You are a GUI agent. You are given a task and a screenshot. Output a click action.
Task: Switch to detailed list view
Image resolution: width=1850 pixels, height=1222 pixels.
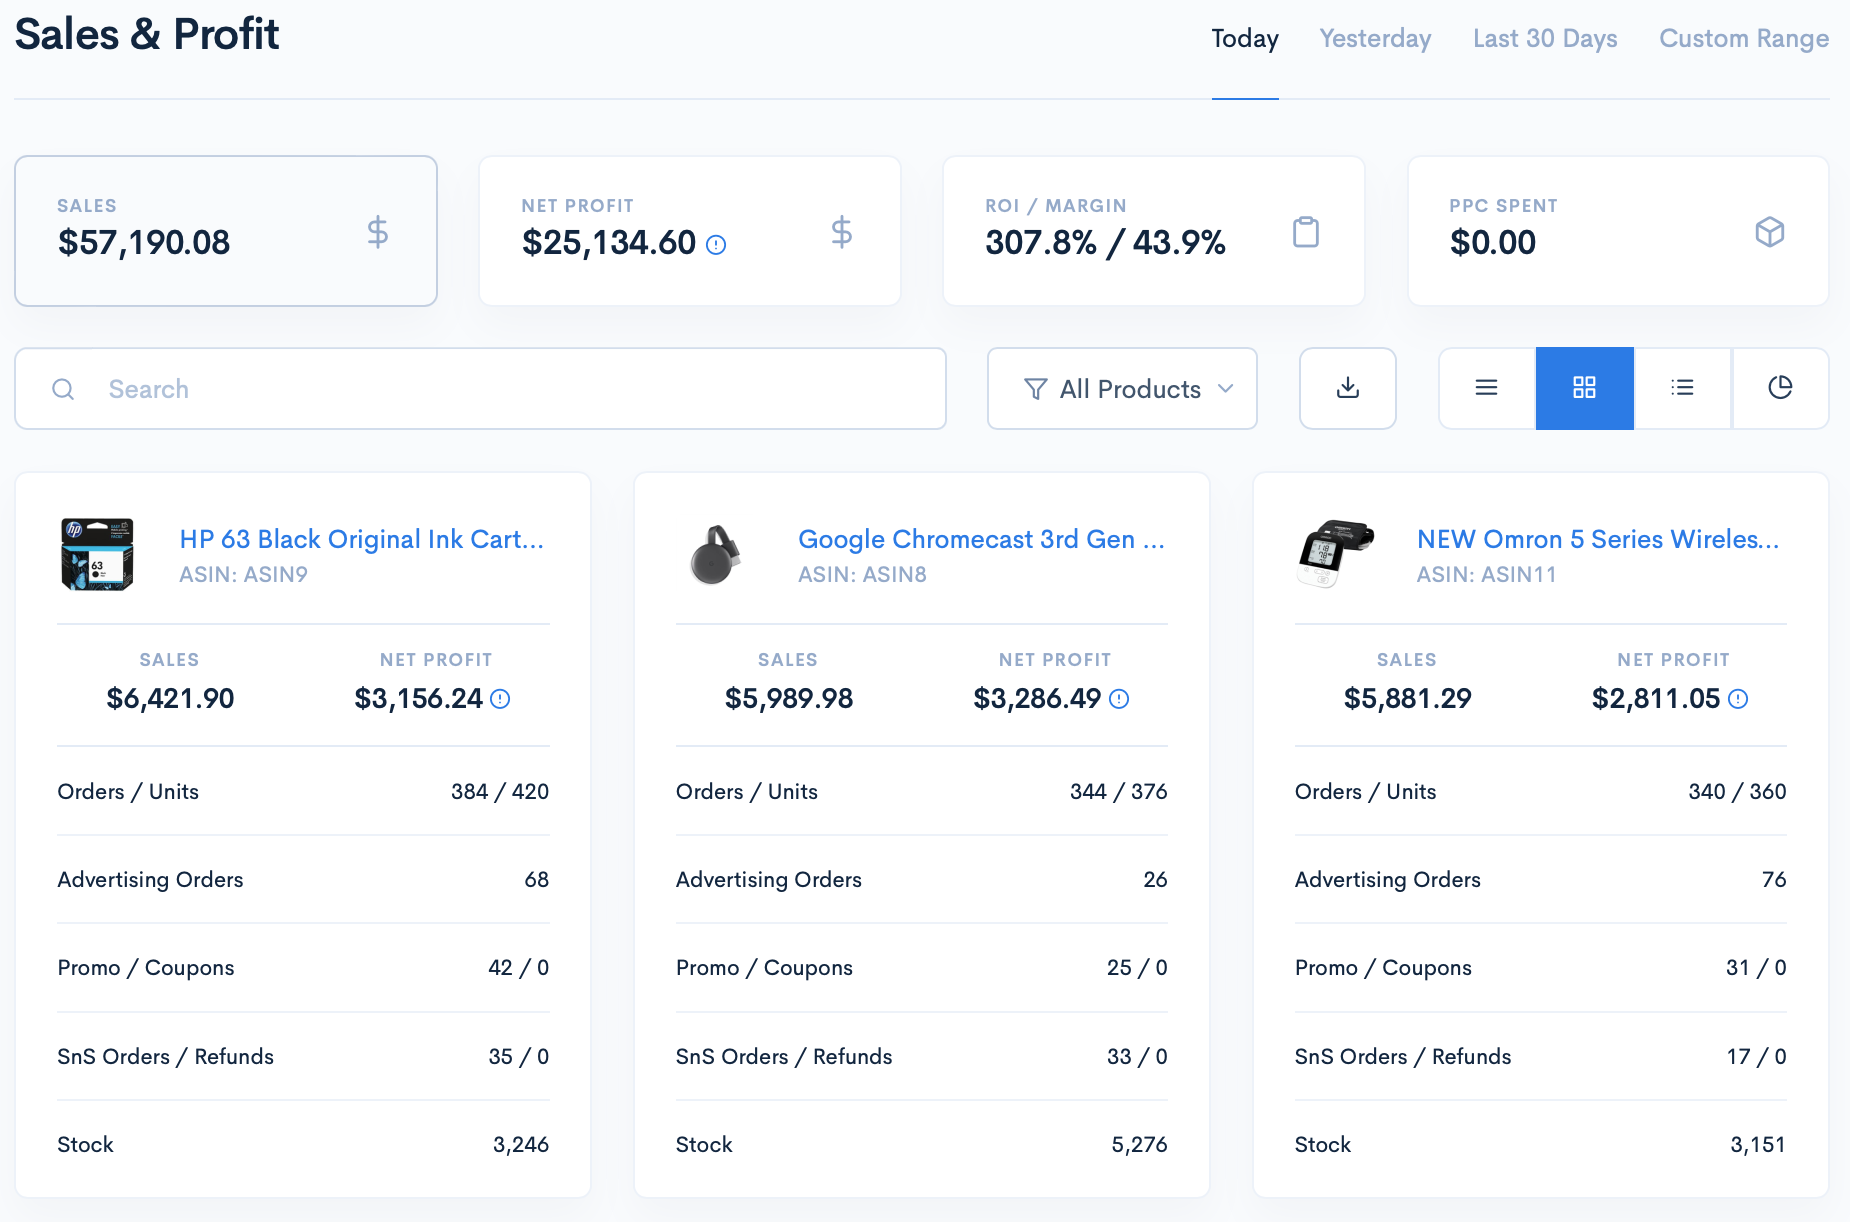[1682, 388]
